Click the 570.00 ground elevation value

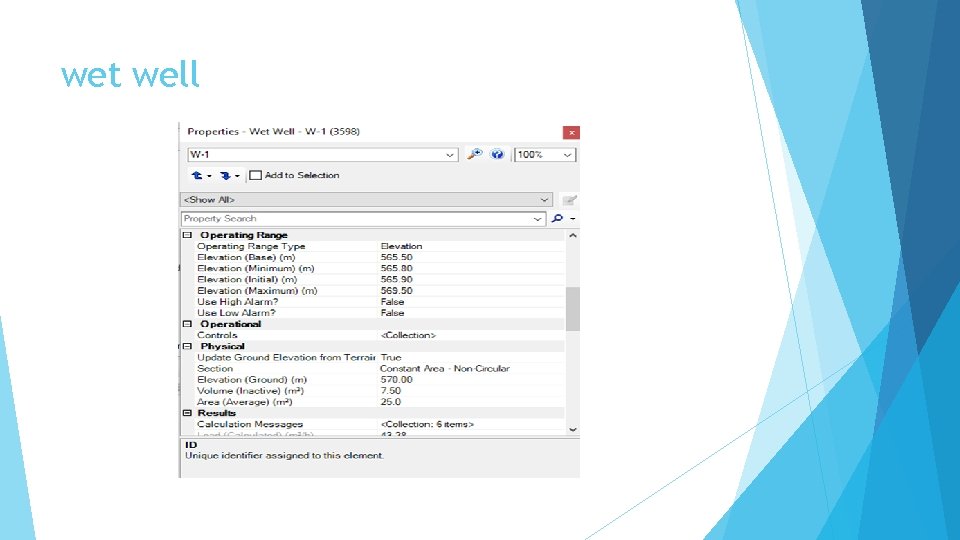click(397, 380)
